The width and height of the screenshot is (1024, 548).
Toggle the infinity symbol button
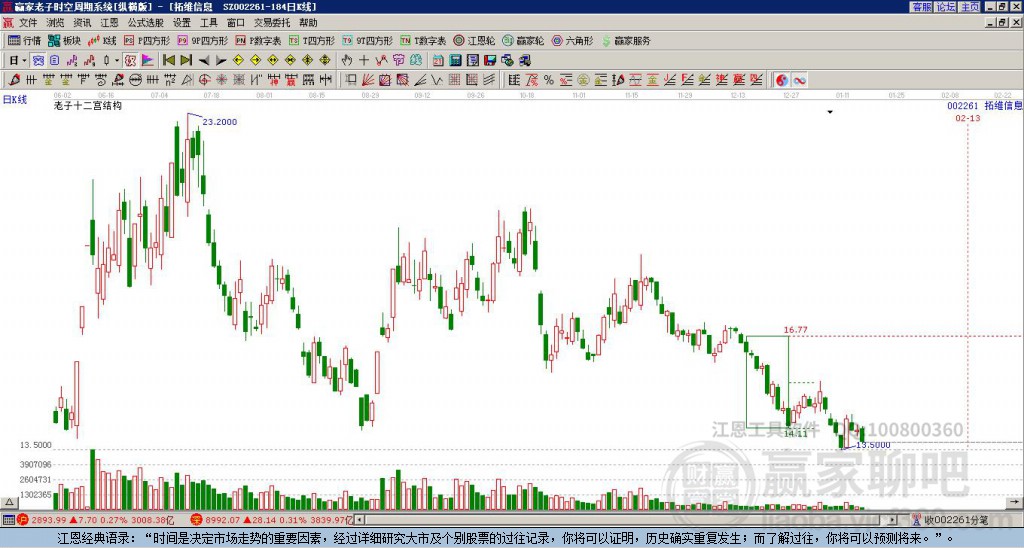tap(799, 80)
